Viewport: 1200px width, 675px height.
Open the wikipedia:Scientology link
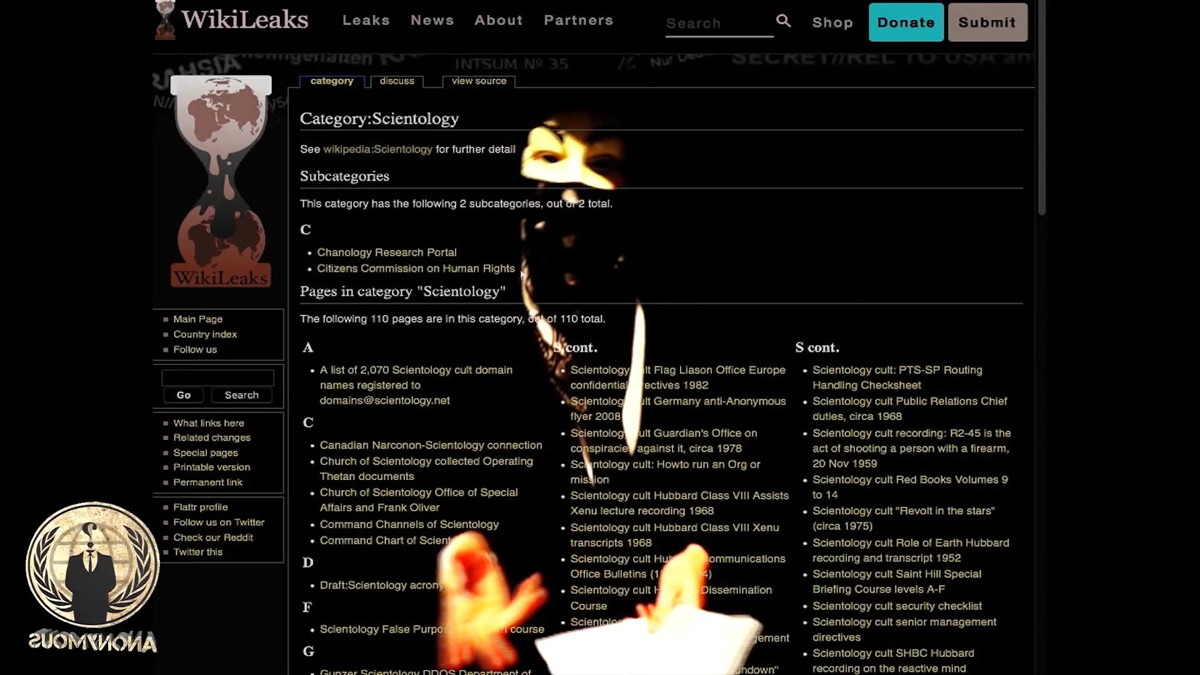(x=378, y=149)
